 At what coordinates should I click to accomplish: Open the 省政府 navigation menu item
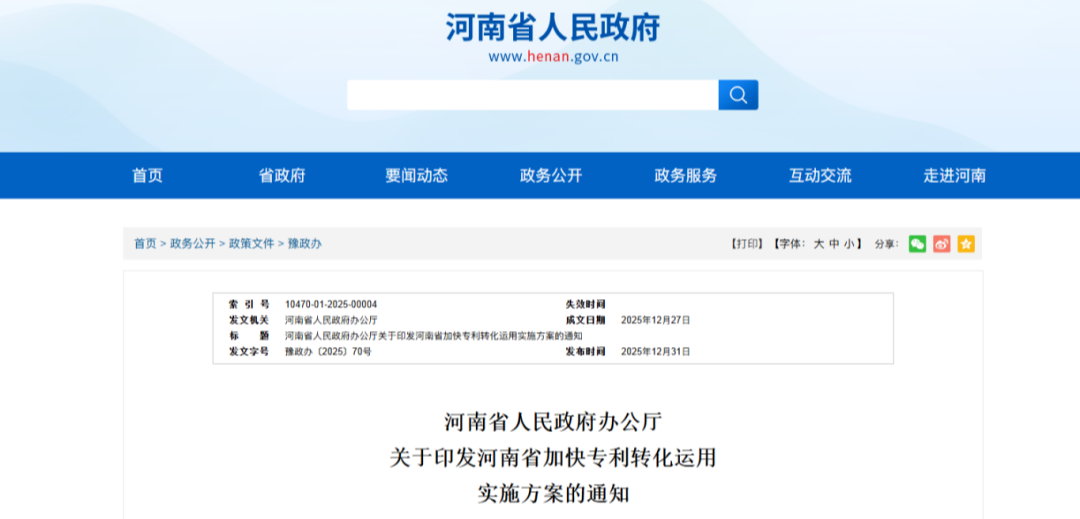282,176
